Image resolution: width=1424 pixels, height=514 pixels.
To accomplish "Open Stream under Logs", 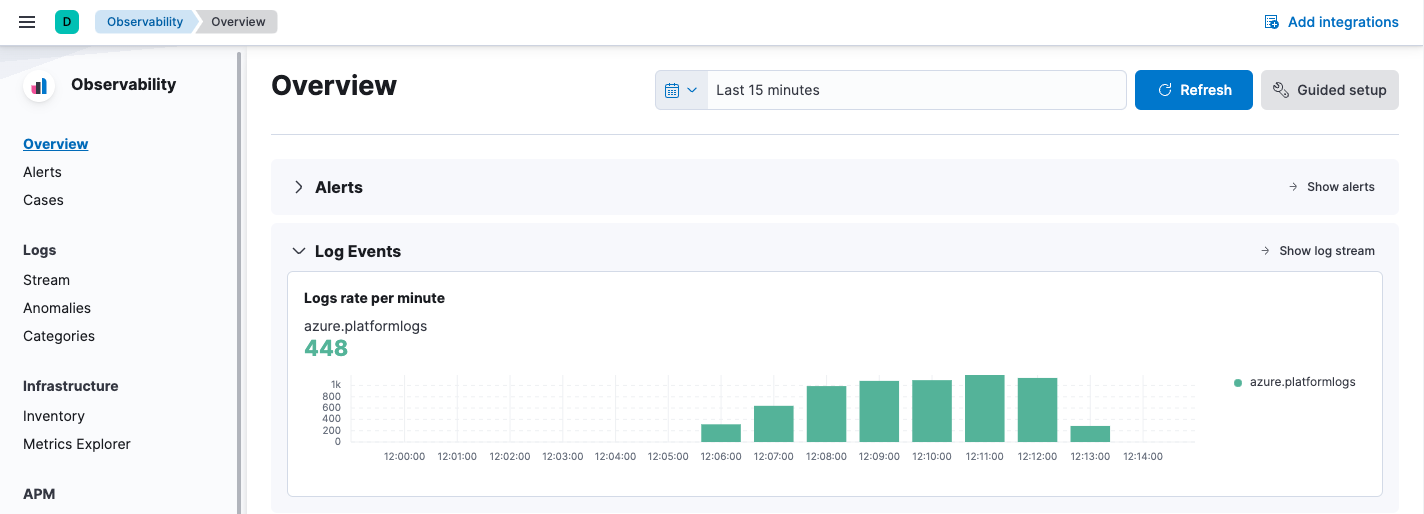I will click(x=46, y=280).
